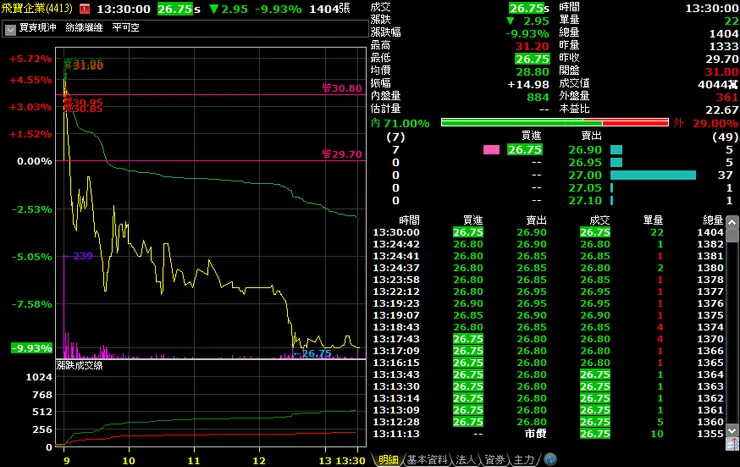Click the 30.80 reference line label on chart
The width and height of the screenshot is (740, 467).
[342, 88]
